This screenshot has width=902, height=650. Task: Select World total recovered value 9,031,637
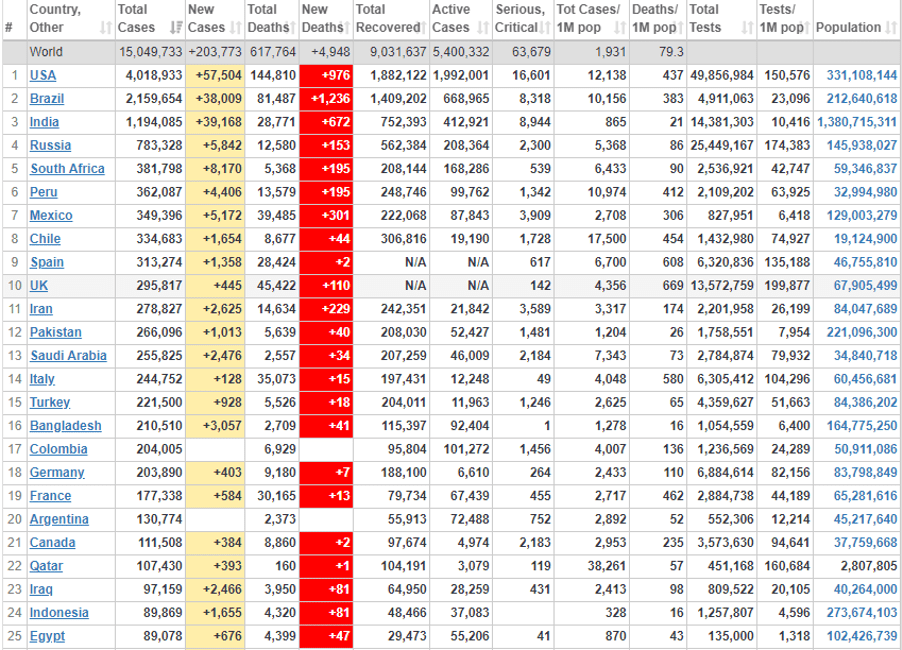coord(398,52)
